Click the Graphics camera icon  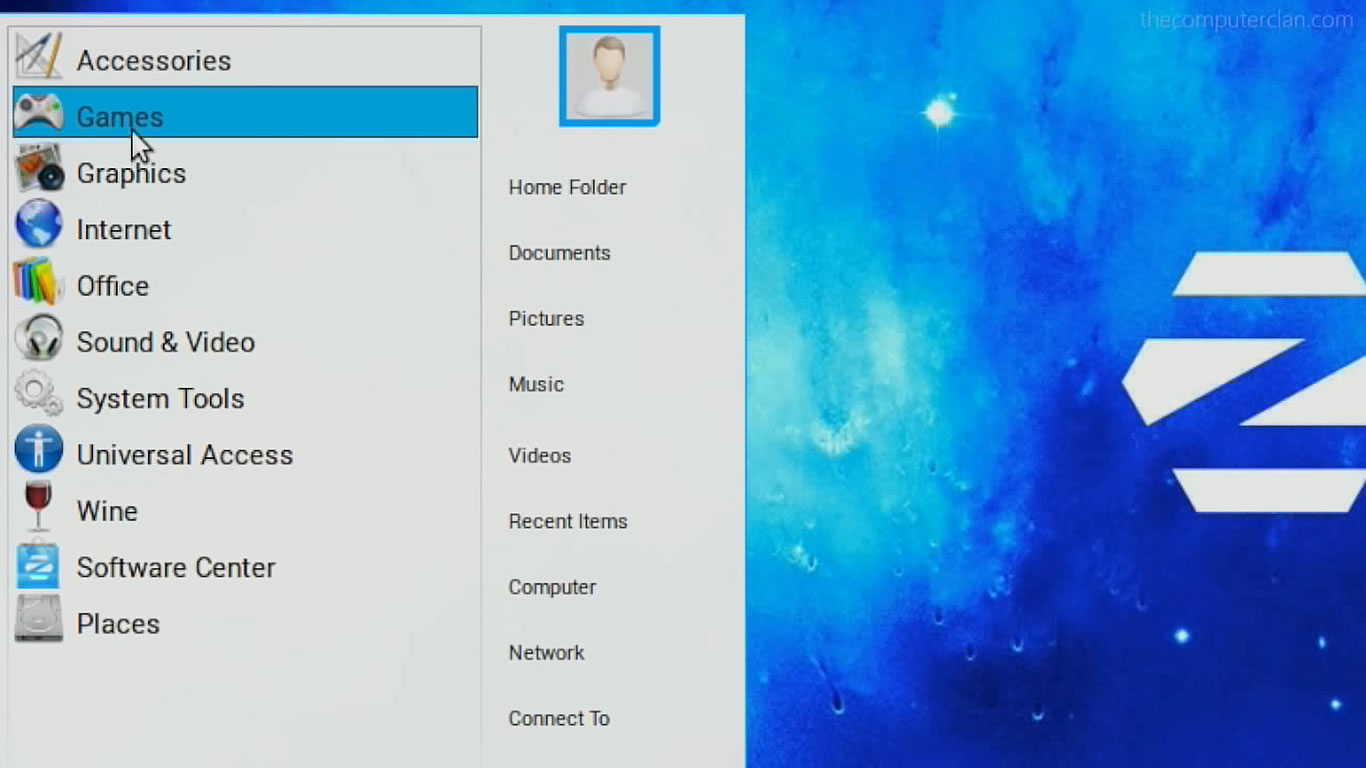39,169
